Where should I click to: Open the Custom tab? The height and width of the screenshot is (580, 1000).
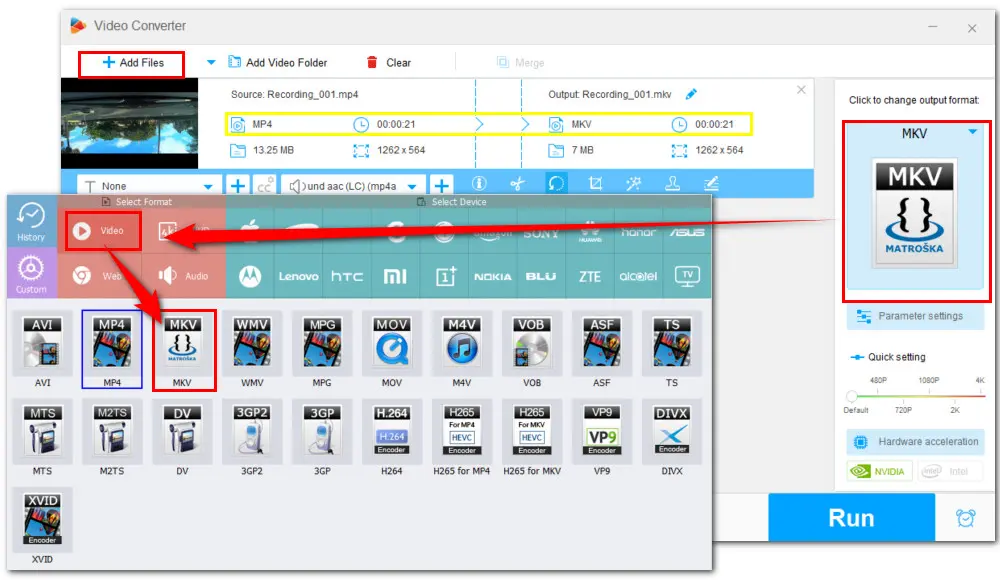31,274
